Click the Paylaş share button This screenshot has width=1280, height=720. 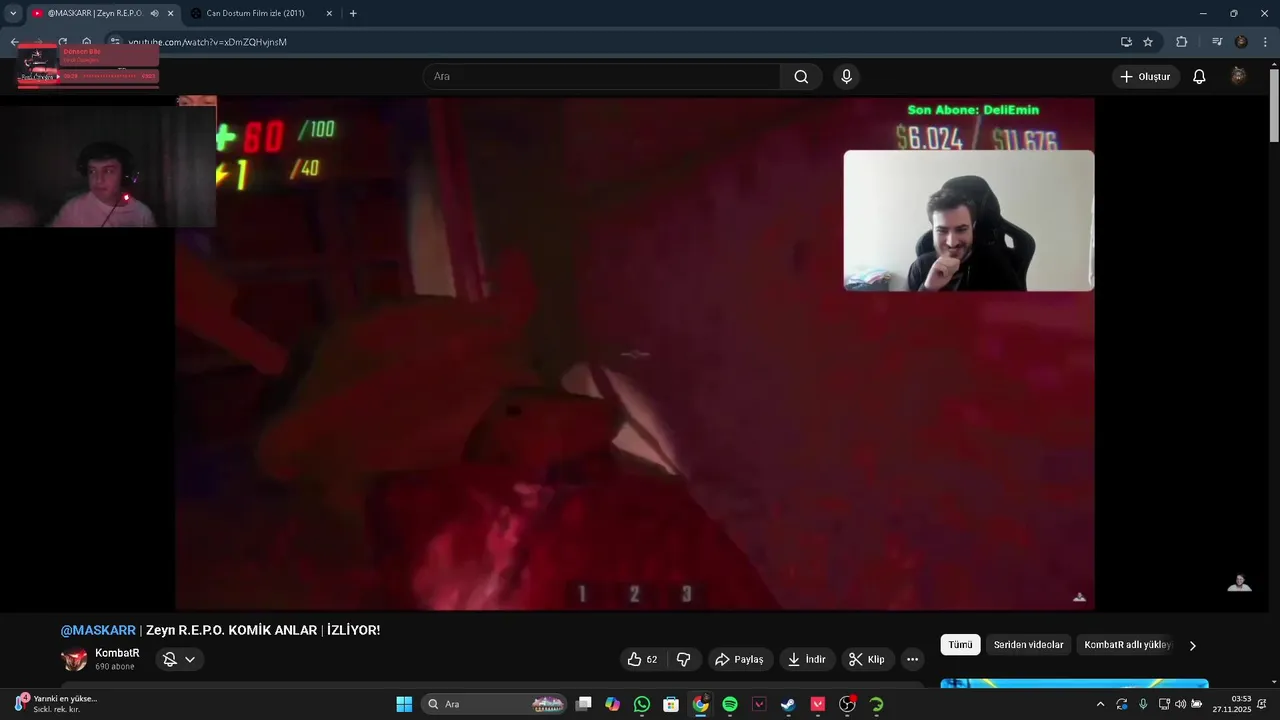tap(741, 659)
